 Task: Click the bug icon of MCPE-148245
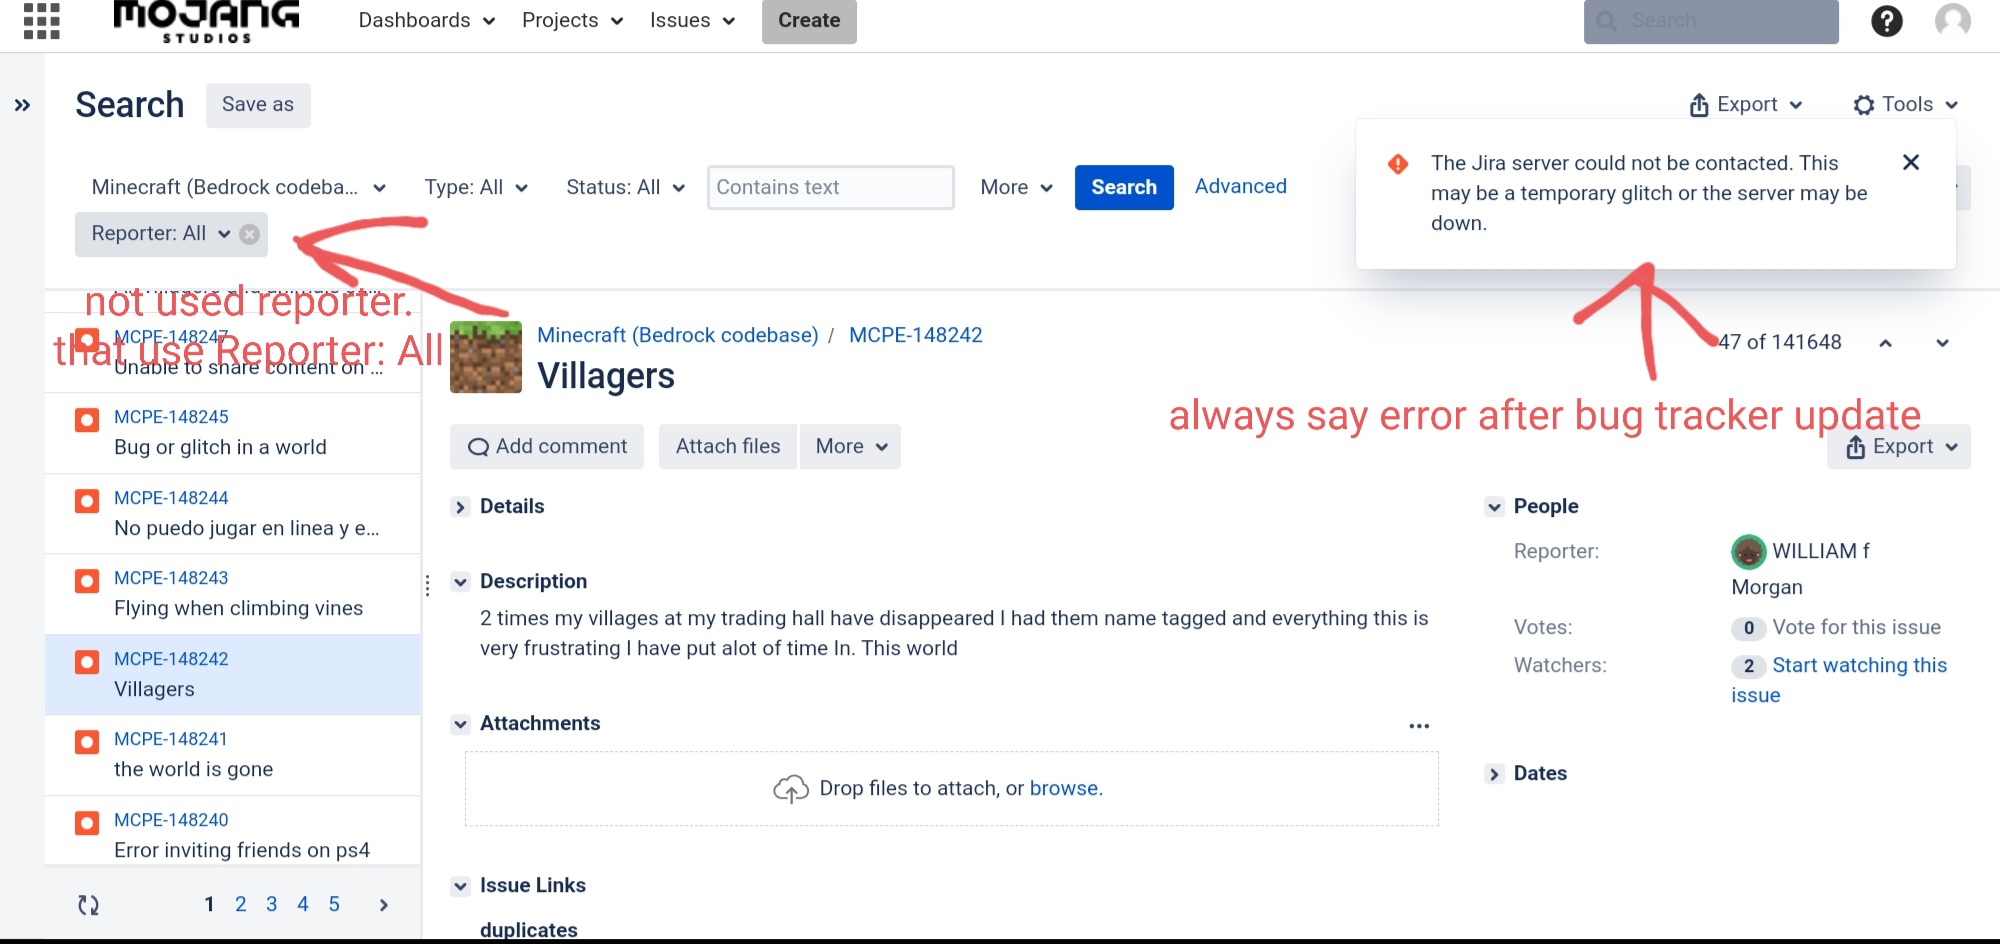(87, 419)
